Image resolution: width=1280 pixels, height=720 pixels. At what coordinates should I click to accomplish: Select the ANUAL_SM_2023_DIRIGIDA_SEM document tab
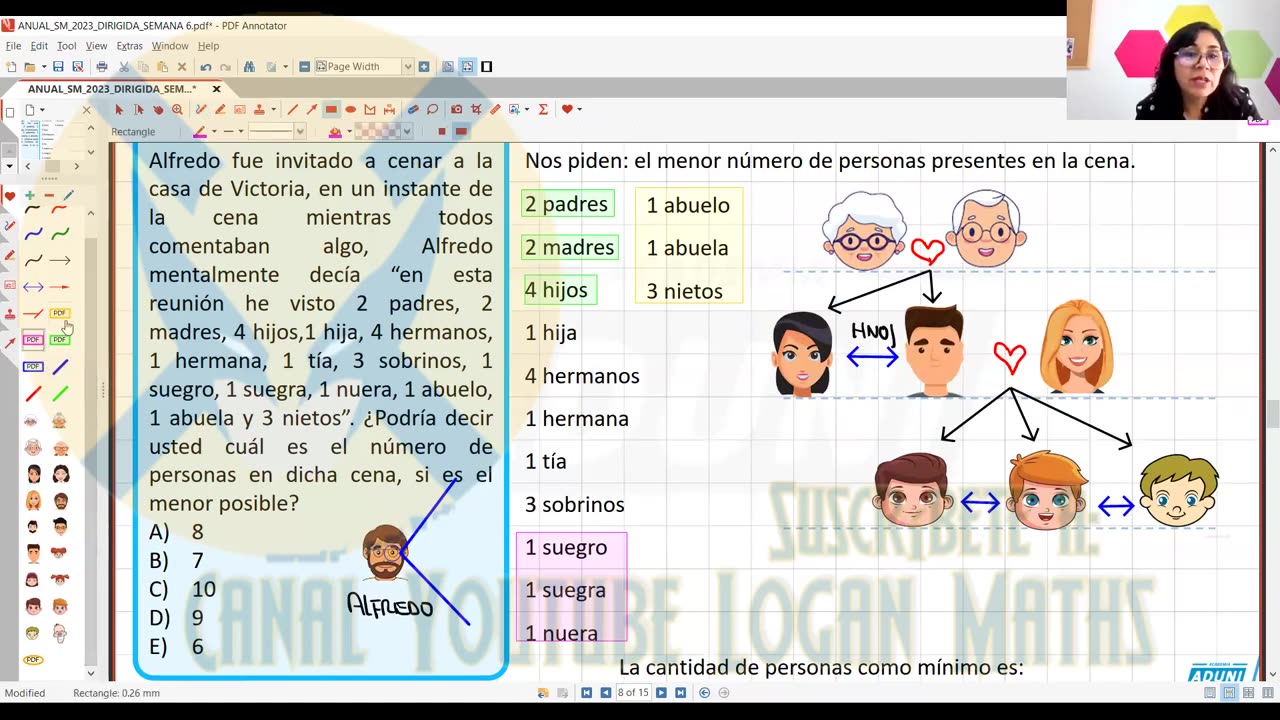pos(111,88)
